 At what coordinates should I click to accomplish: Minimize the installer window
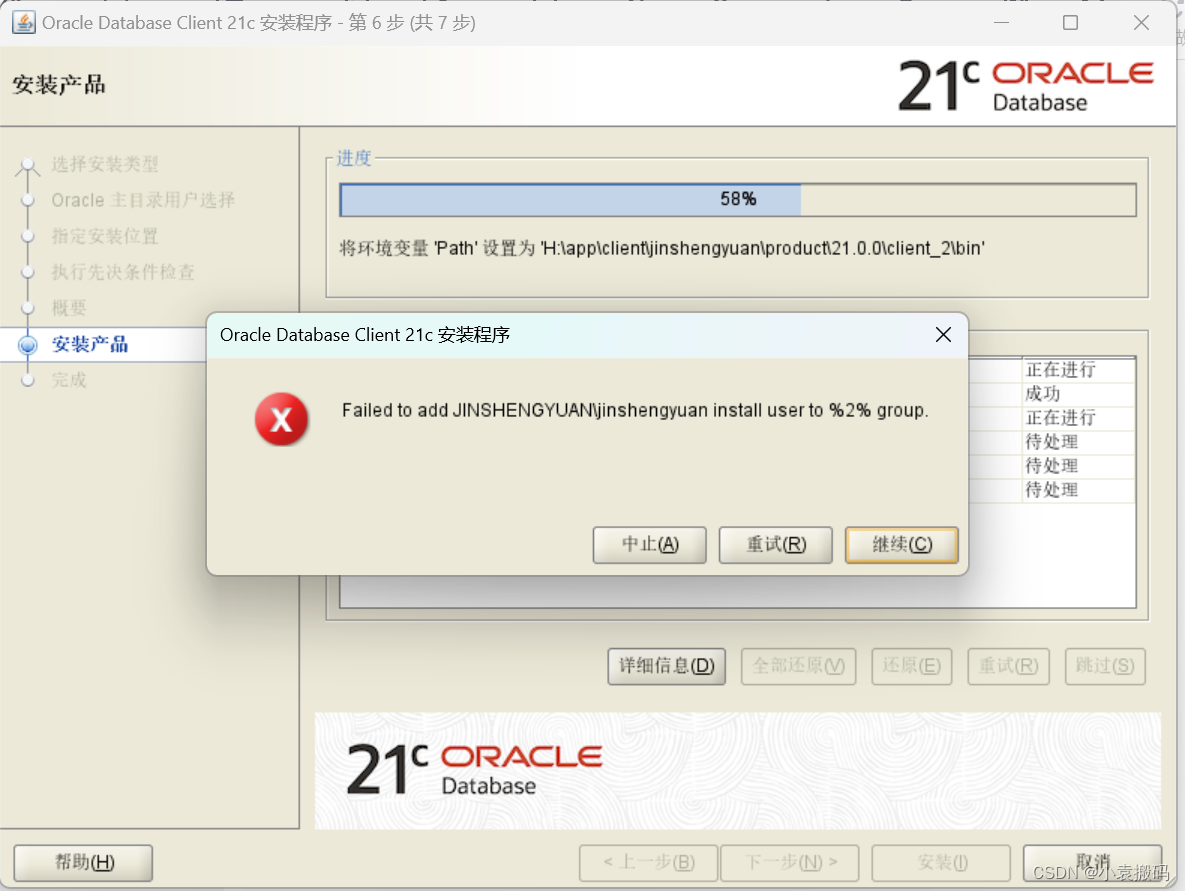coord(1001,23)
